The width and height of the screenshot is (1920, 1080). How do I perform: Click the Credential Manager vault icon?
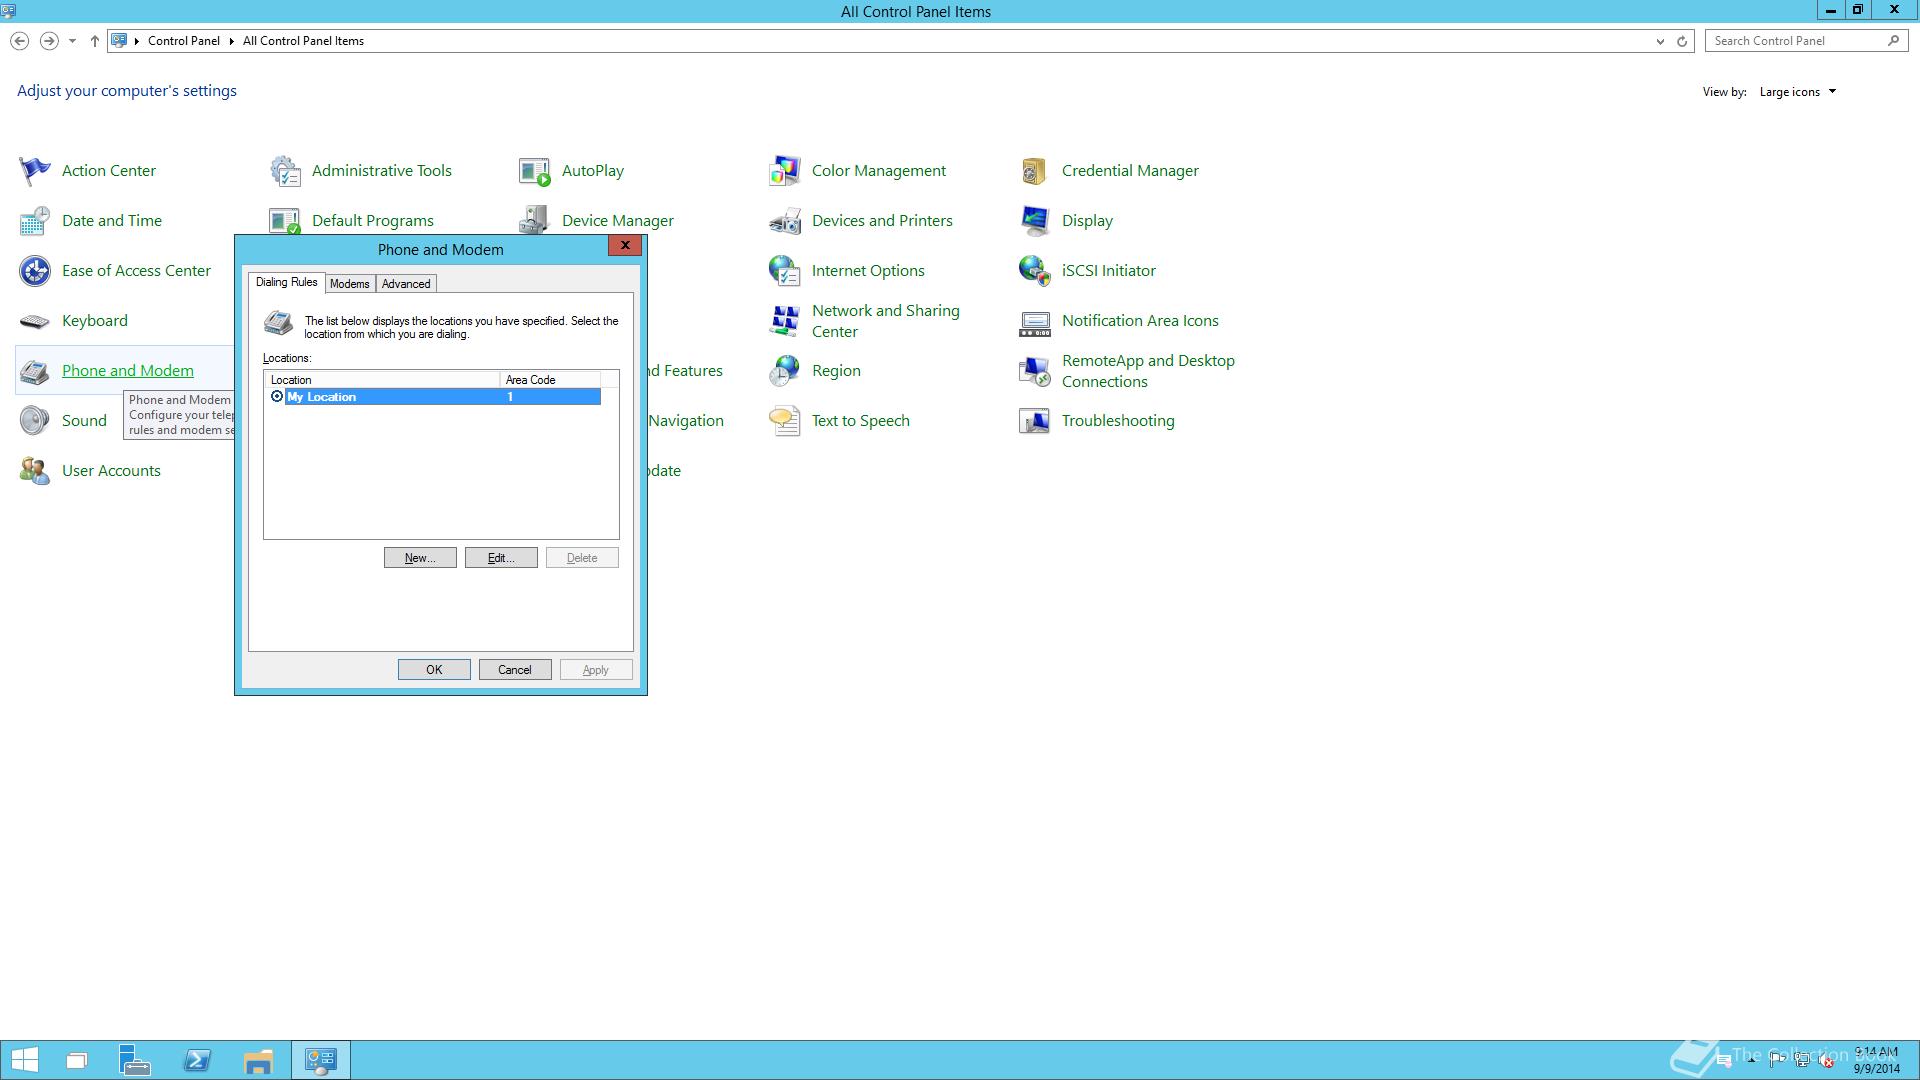pos(1035,171)
